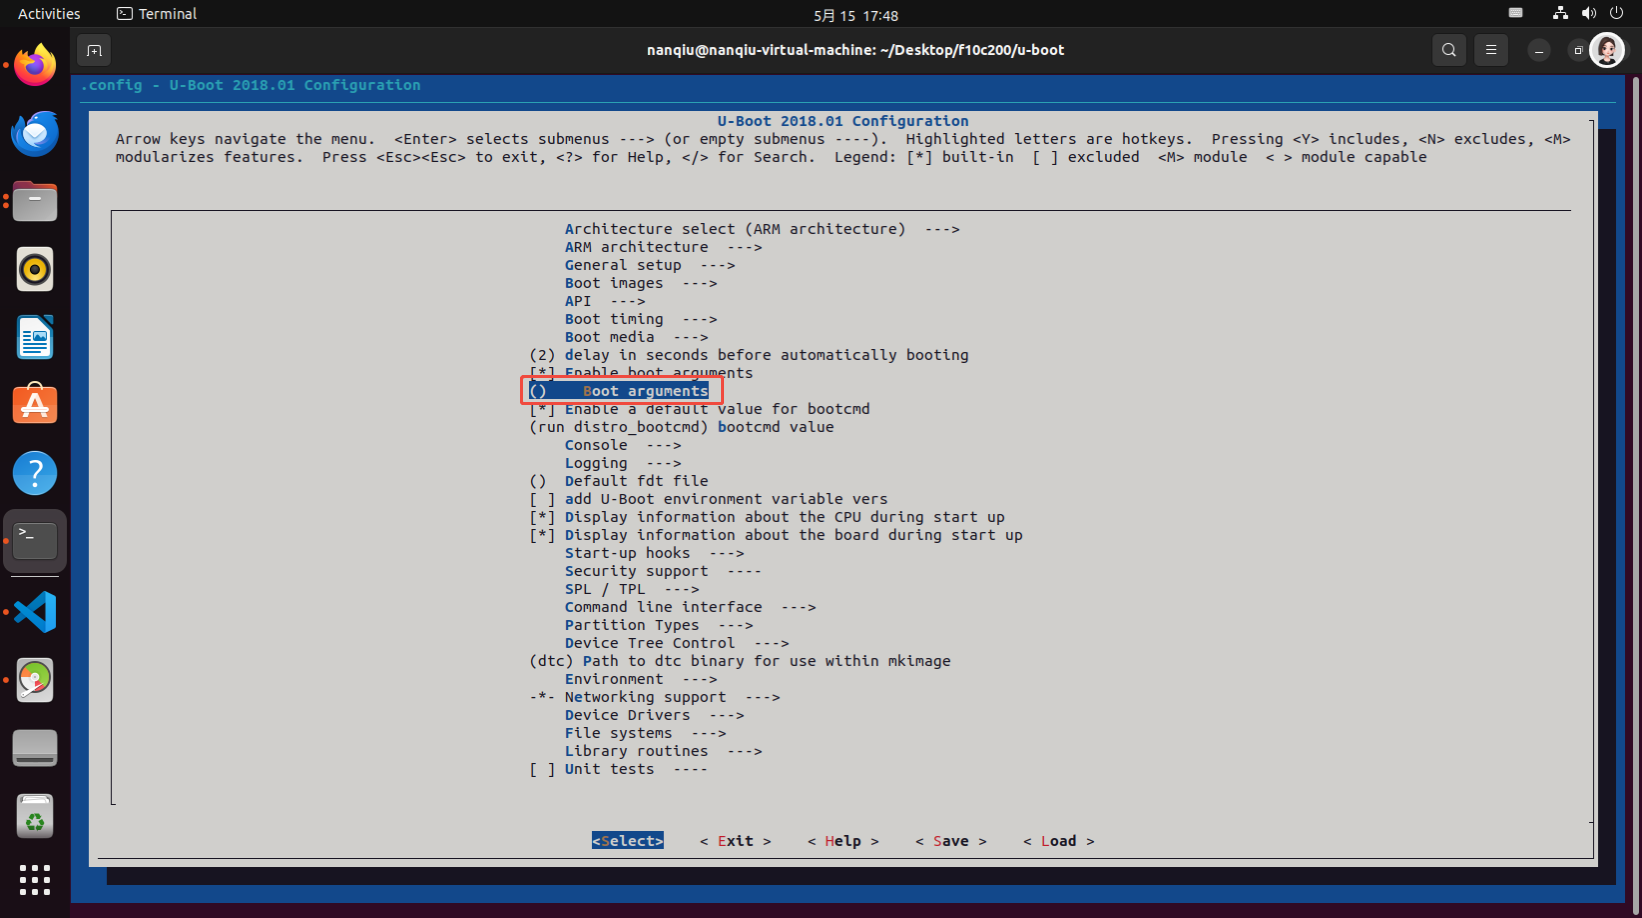Viewport: 1642px width, 918px height.
Task: Launch Visual Studio Code from dock
Action: pos(35,612)
